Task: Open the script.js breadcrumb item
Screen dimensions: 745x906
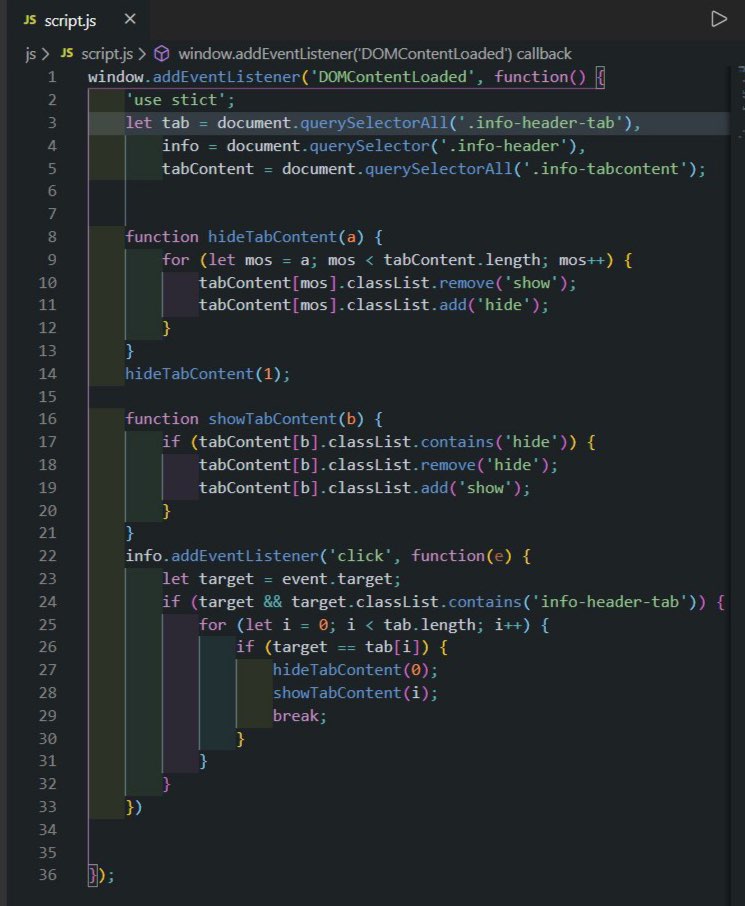Action: tap(107, 54)
